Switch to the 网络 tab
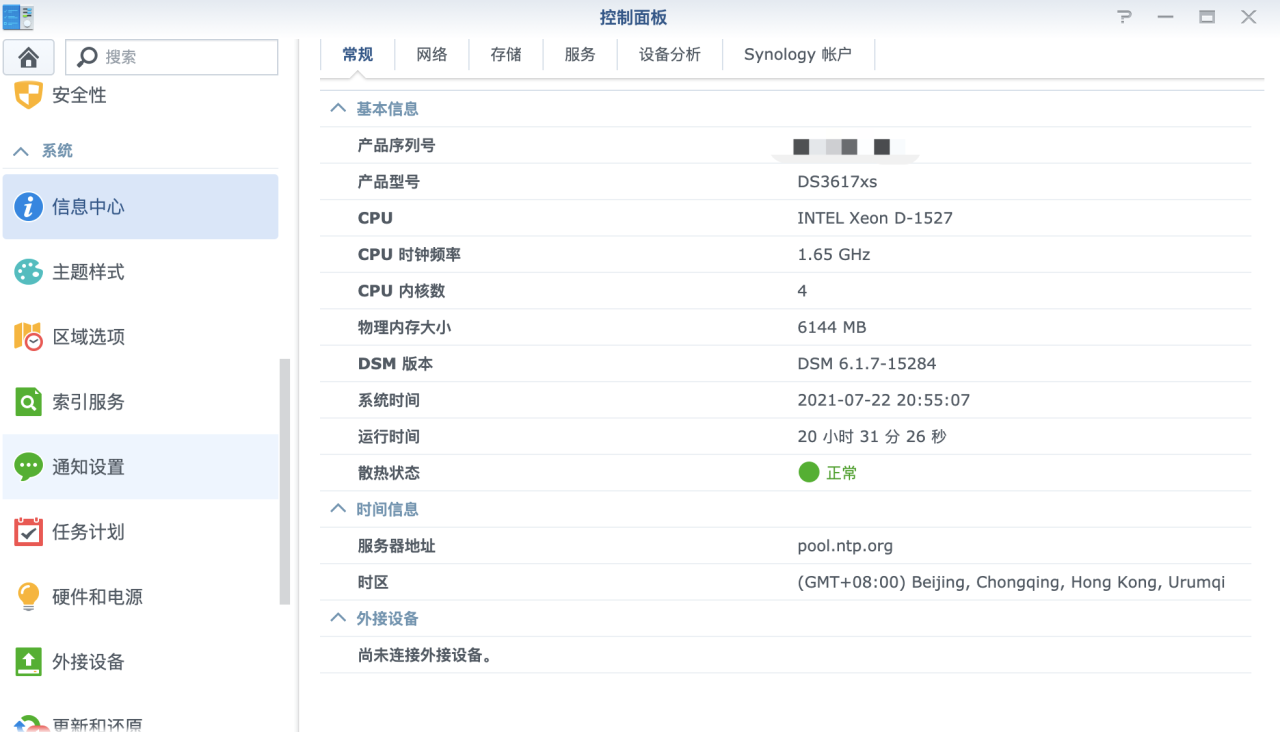Screen dimensions: 1280x732 point(431,54)
